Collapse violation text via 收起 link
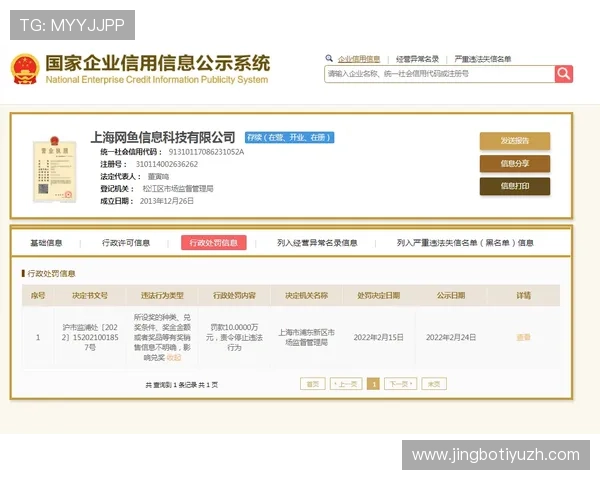This screenshot has width=600, height=480. (174, 358)
